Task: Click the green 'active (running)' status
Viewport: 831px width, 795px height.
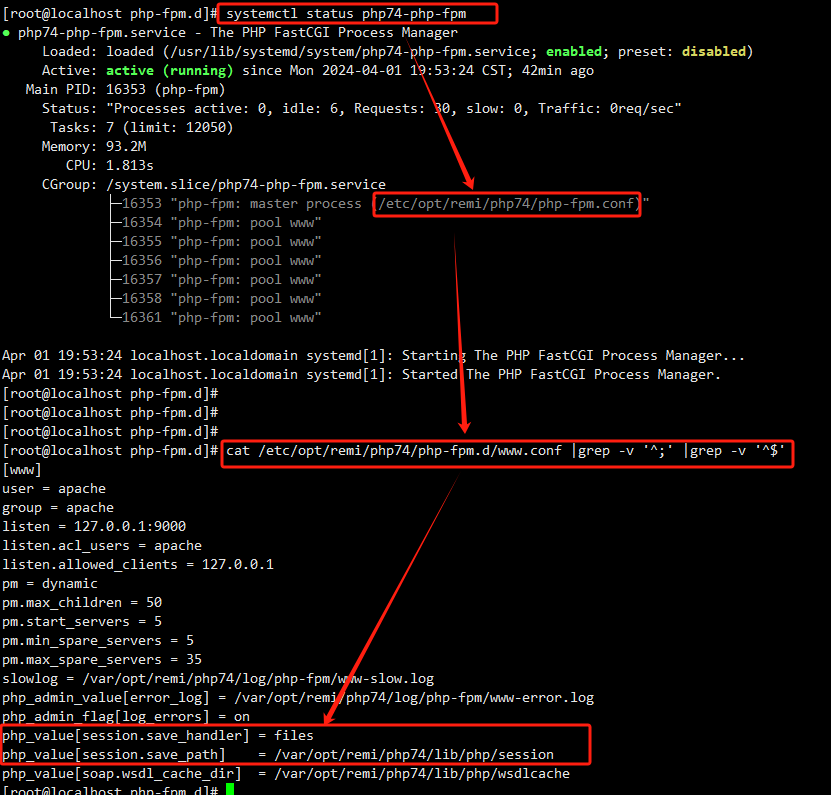Action: tap(169, 70)
